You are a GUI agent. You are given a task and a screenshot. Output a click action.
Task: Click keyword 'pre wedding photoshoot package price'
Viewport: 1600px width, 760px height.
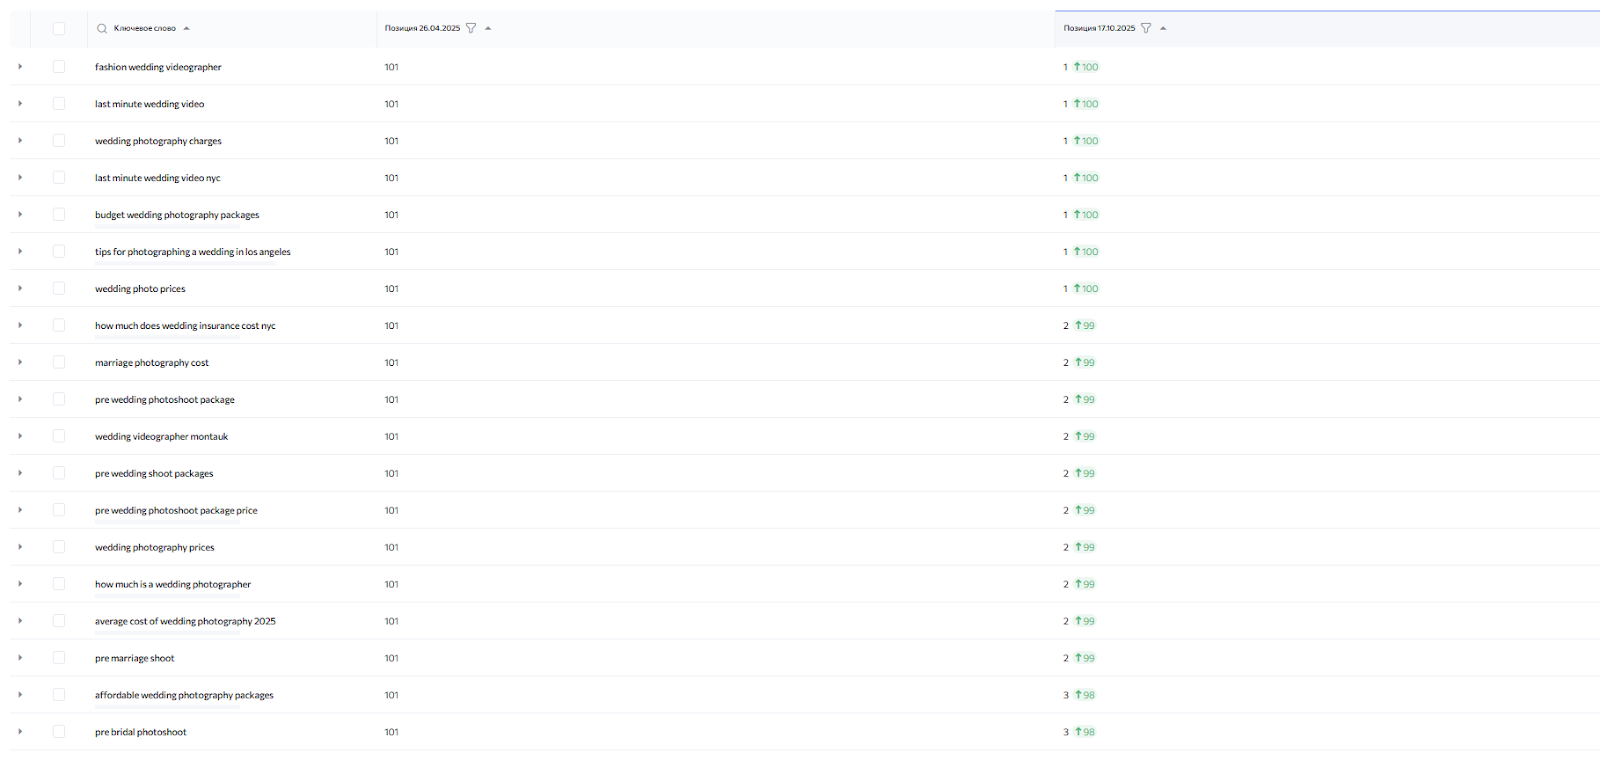click(x=176, y=511)
